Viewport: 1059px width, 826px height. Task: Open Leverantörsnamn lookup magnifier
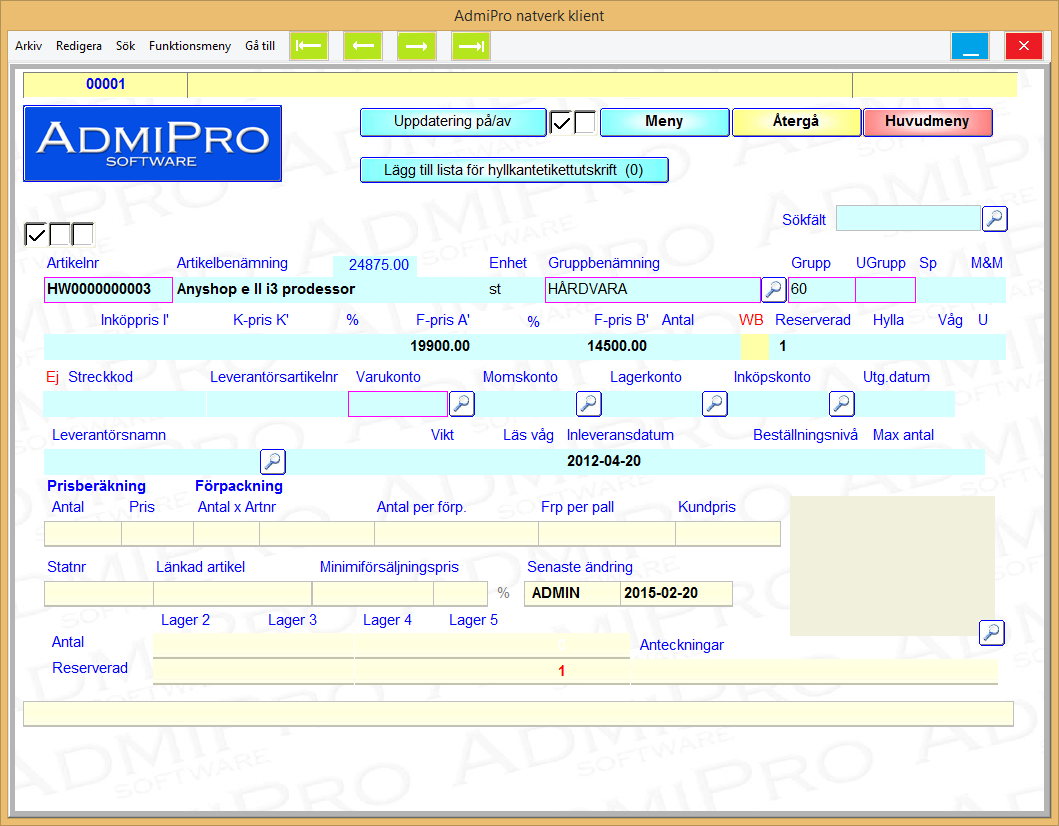pyautogui.click(x=272, y=462)
